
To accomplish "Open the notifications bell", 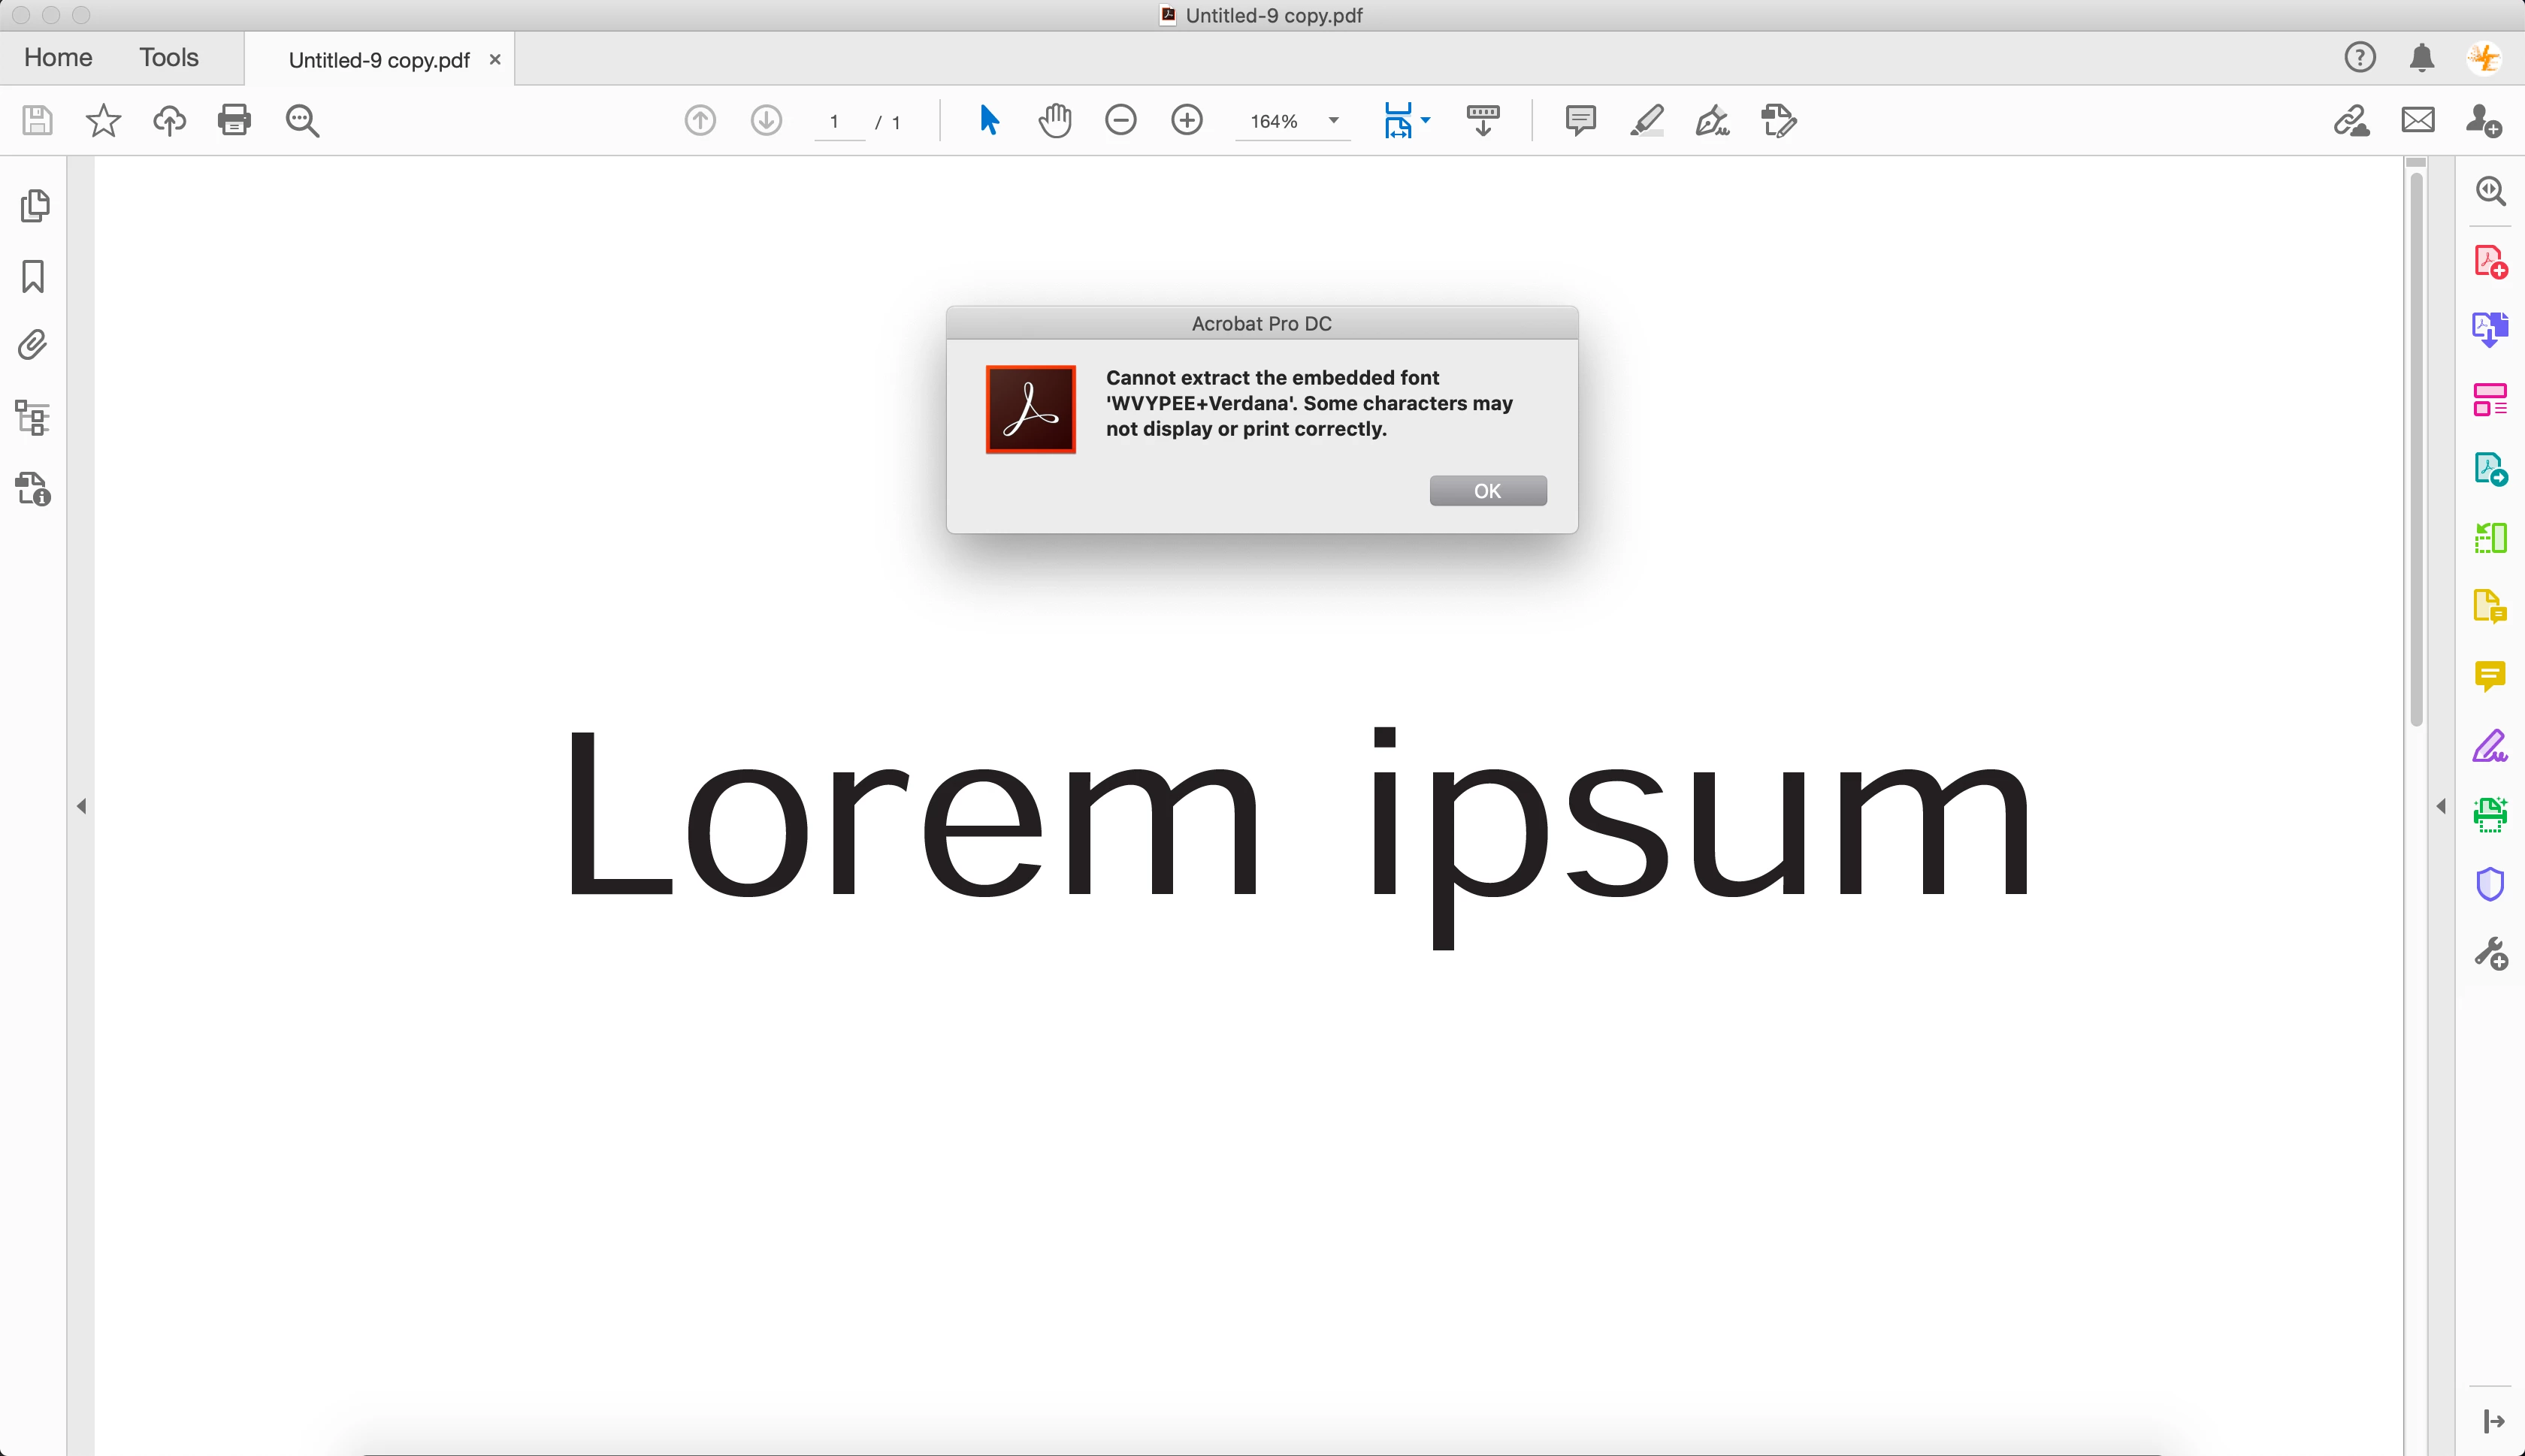I will [x=2421, y=58].
